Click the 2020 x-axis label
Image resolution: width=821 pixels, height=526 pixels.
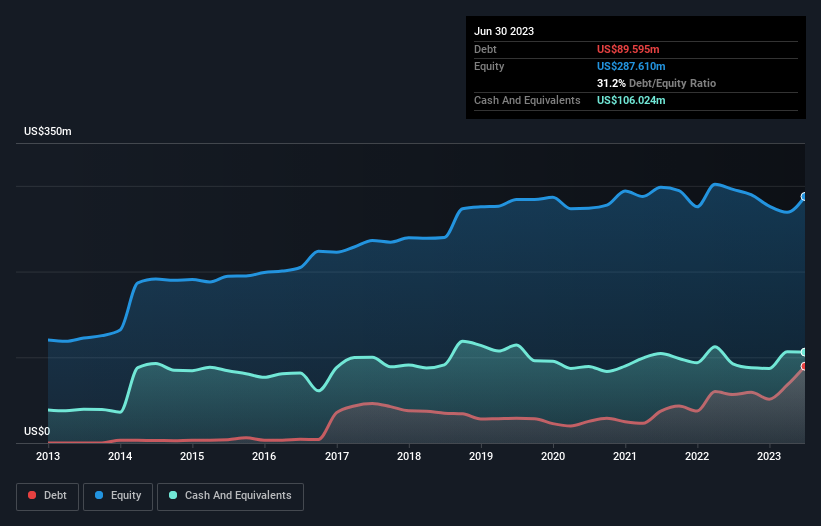coord(553,456)
